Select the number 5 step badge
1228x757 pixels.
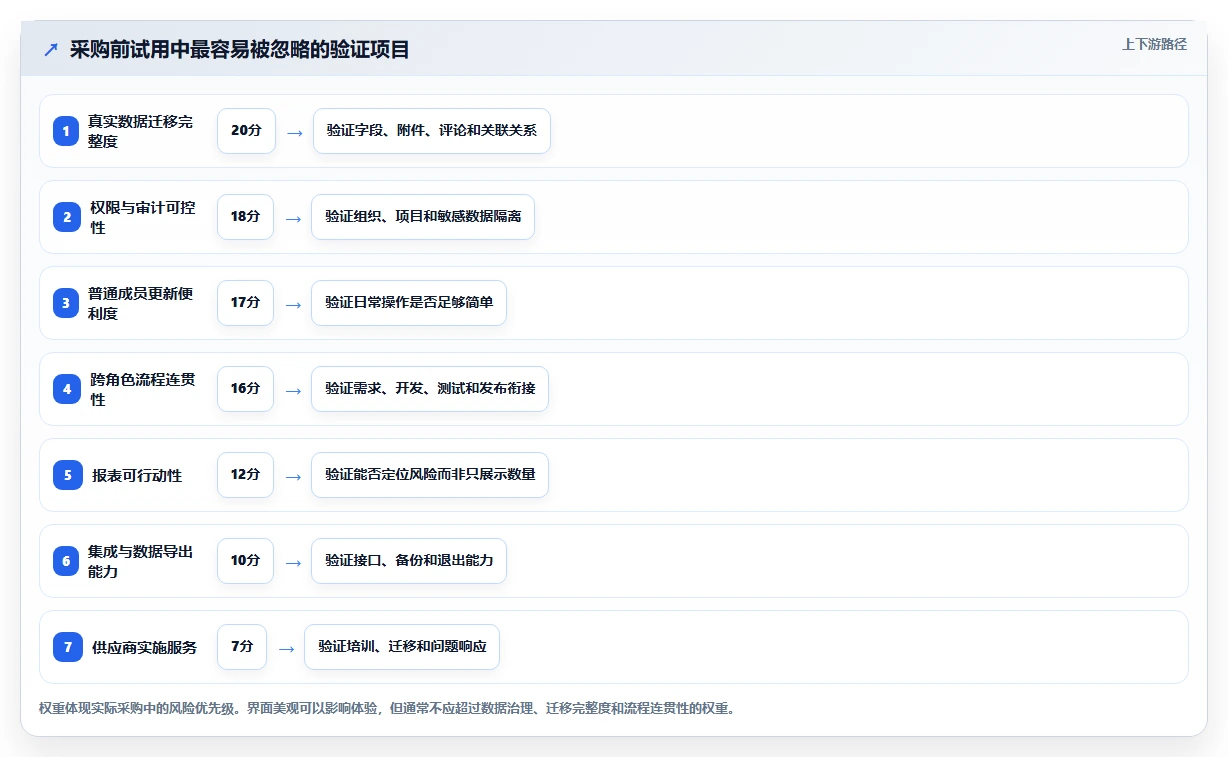pyautogui.click(x=68, y=475)
